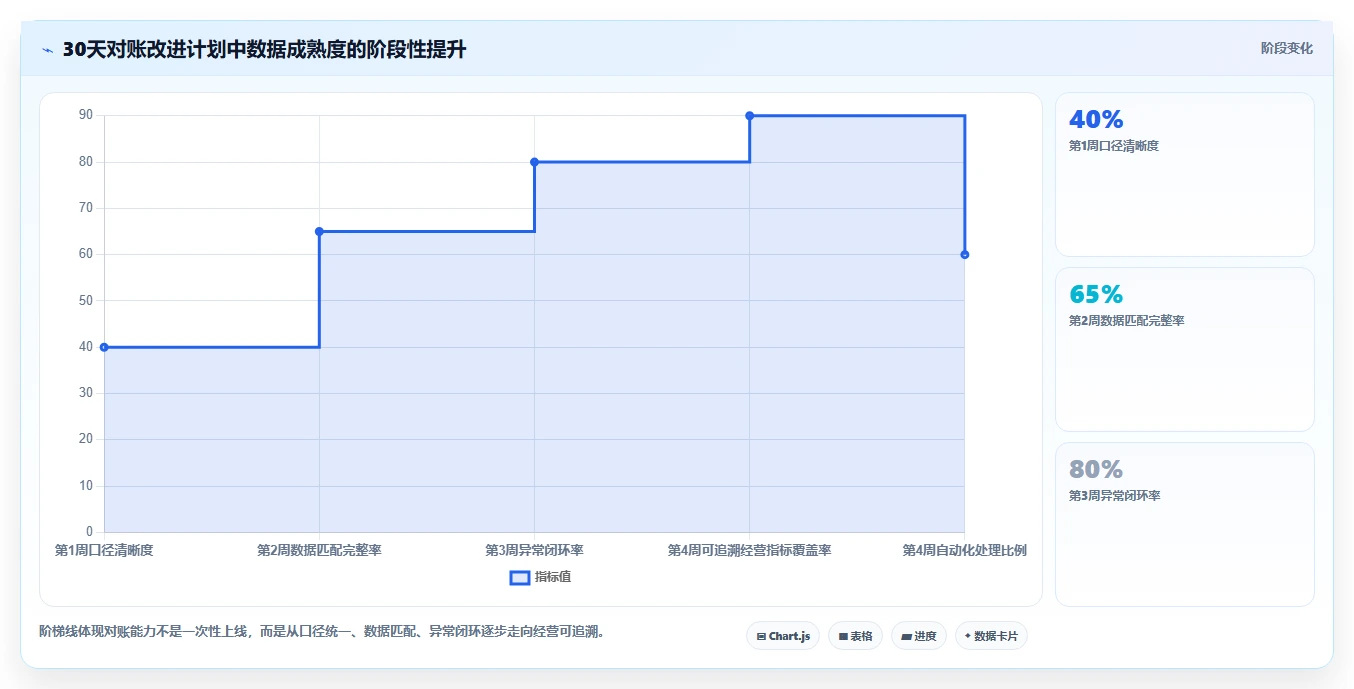The height and width of the screenshot is (689, 1354).
Task: Click the 数据卡片 tag star icon
Action: pyautogui.click(x=968, y=636)
